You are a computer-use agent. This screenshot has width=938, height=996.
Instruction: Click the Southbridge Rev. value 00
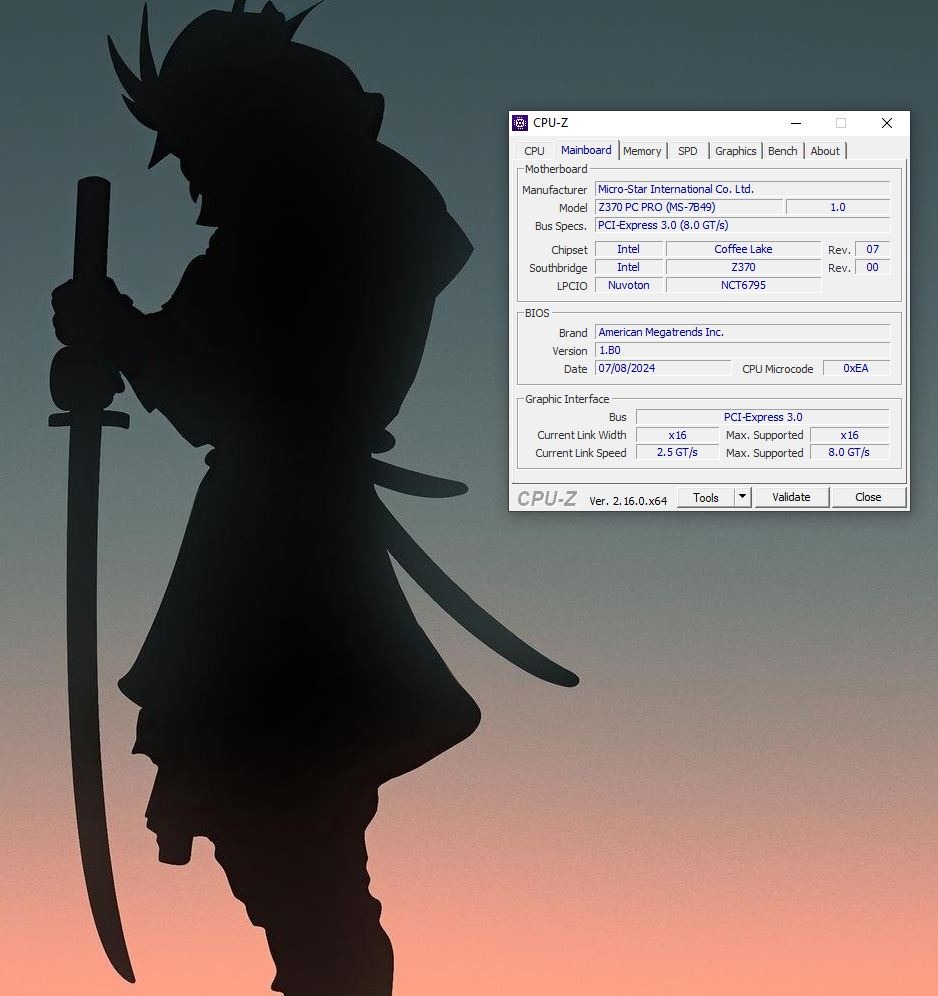[873, 267]
